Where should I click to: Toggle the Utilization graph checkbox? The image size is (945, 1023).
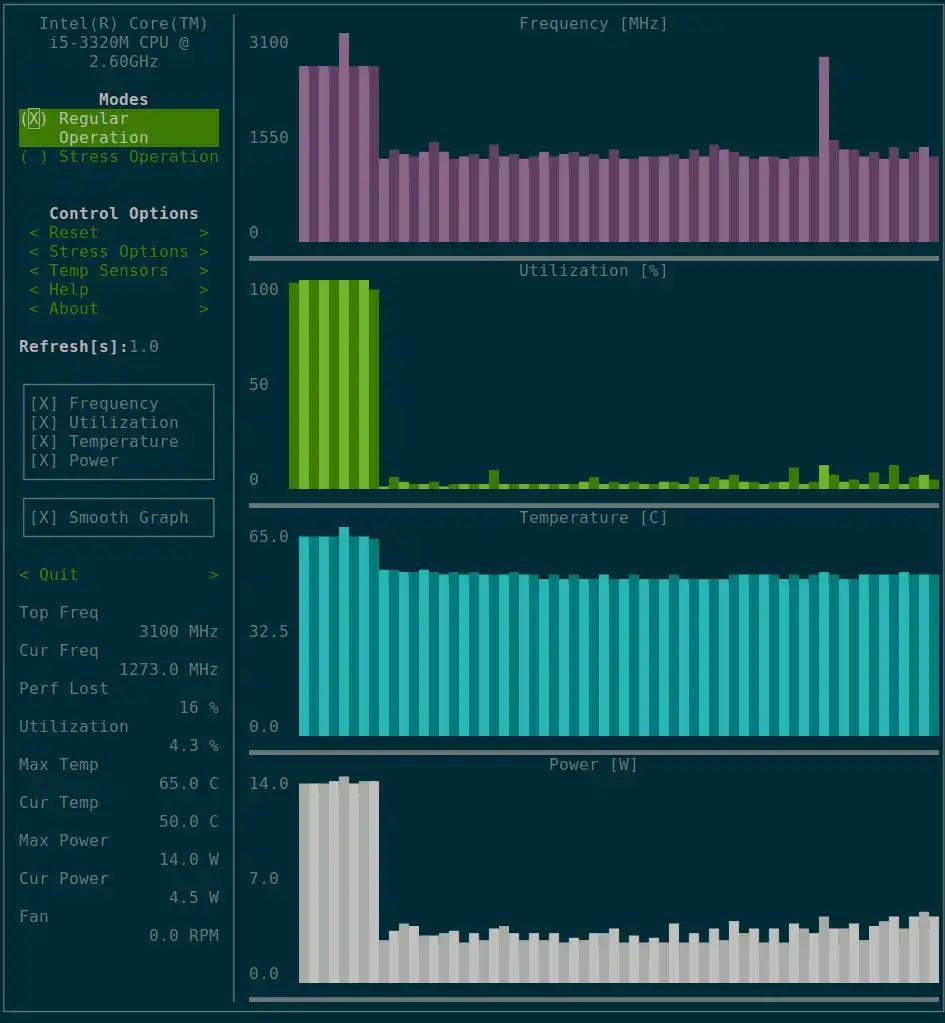pyautogui.click(x=104, y=423)
